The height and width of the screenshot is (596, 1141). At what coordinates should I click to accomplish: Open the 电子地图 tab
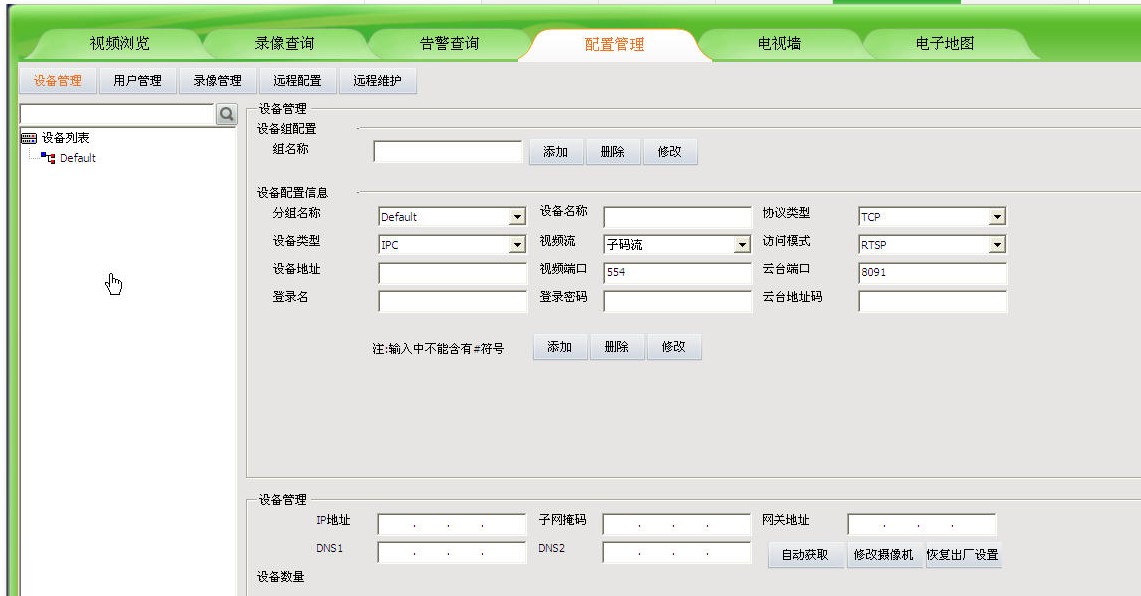[945, 44]
